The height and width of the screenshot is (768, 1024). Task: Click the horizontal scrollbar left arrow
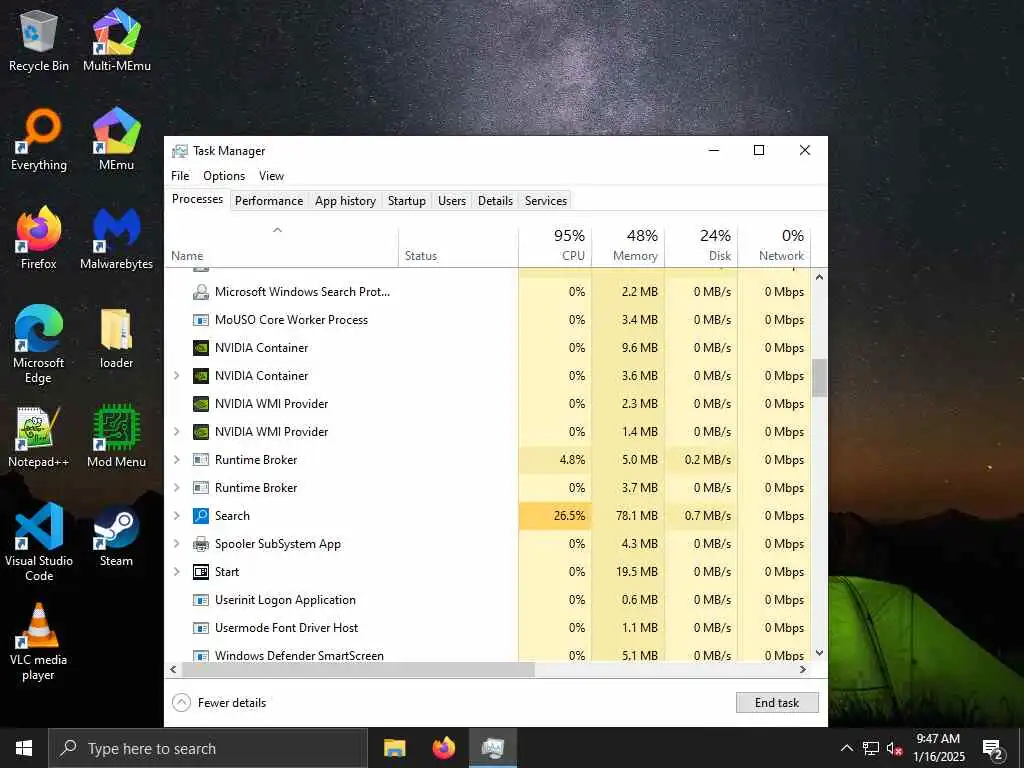173,669
